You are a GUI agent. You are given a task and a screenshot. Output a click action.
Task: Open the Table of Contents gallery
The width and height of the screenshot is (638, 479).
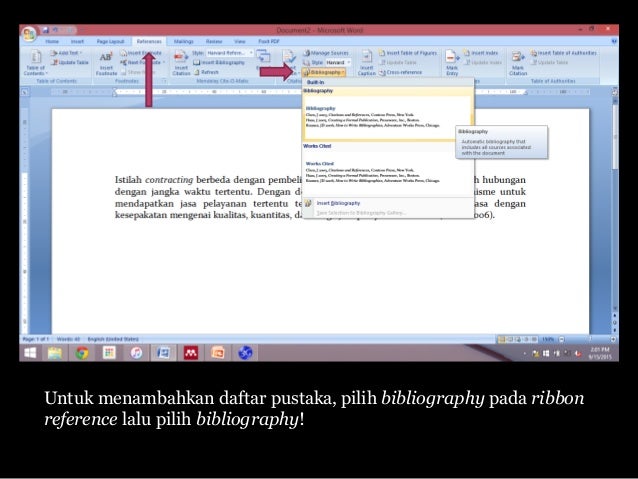(35, 62)
